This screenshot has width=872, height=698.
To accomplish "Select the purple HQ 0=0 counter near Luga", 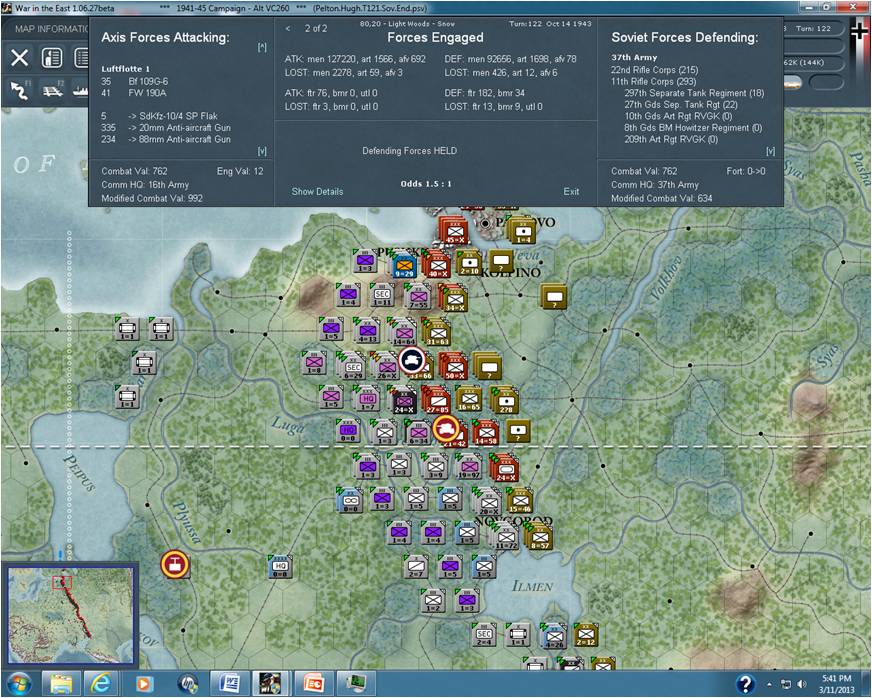I will (x=348, y=430).
